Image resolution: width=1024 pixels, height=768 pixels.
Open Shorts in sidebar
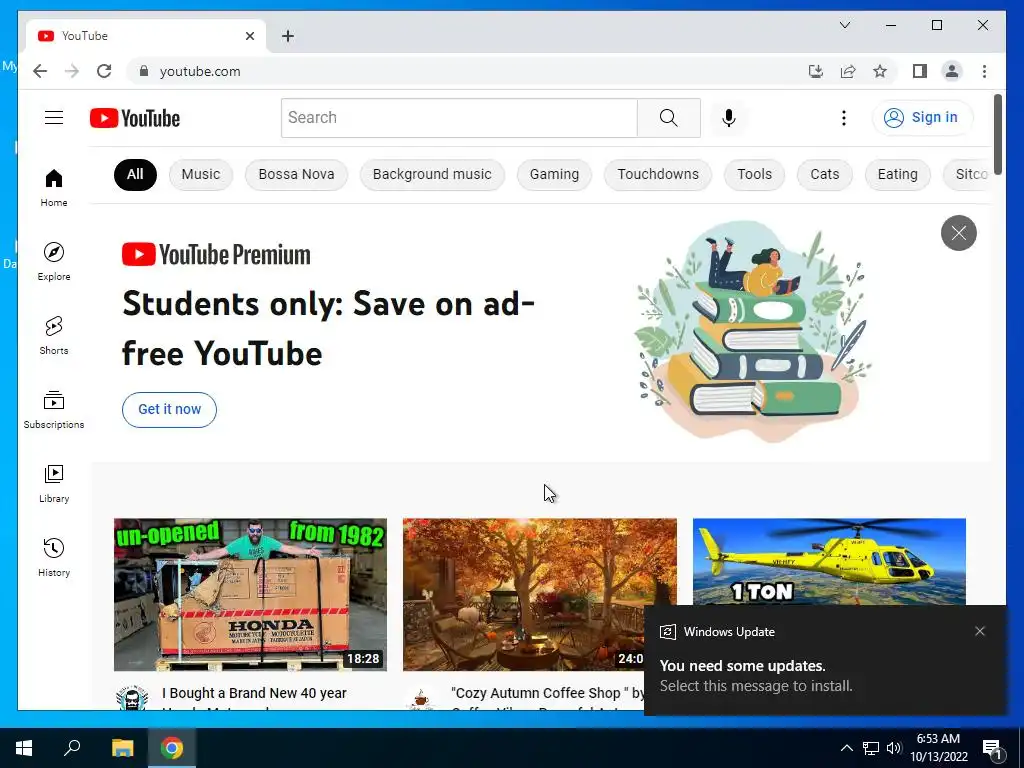(54, 336)
